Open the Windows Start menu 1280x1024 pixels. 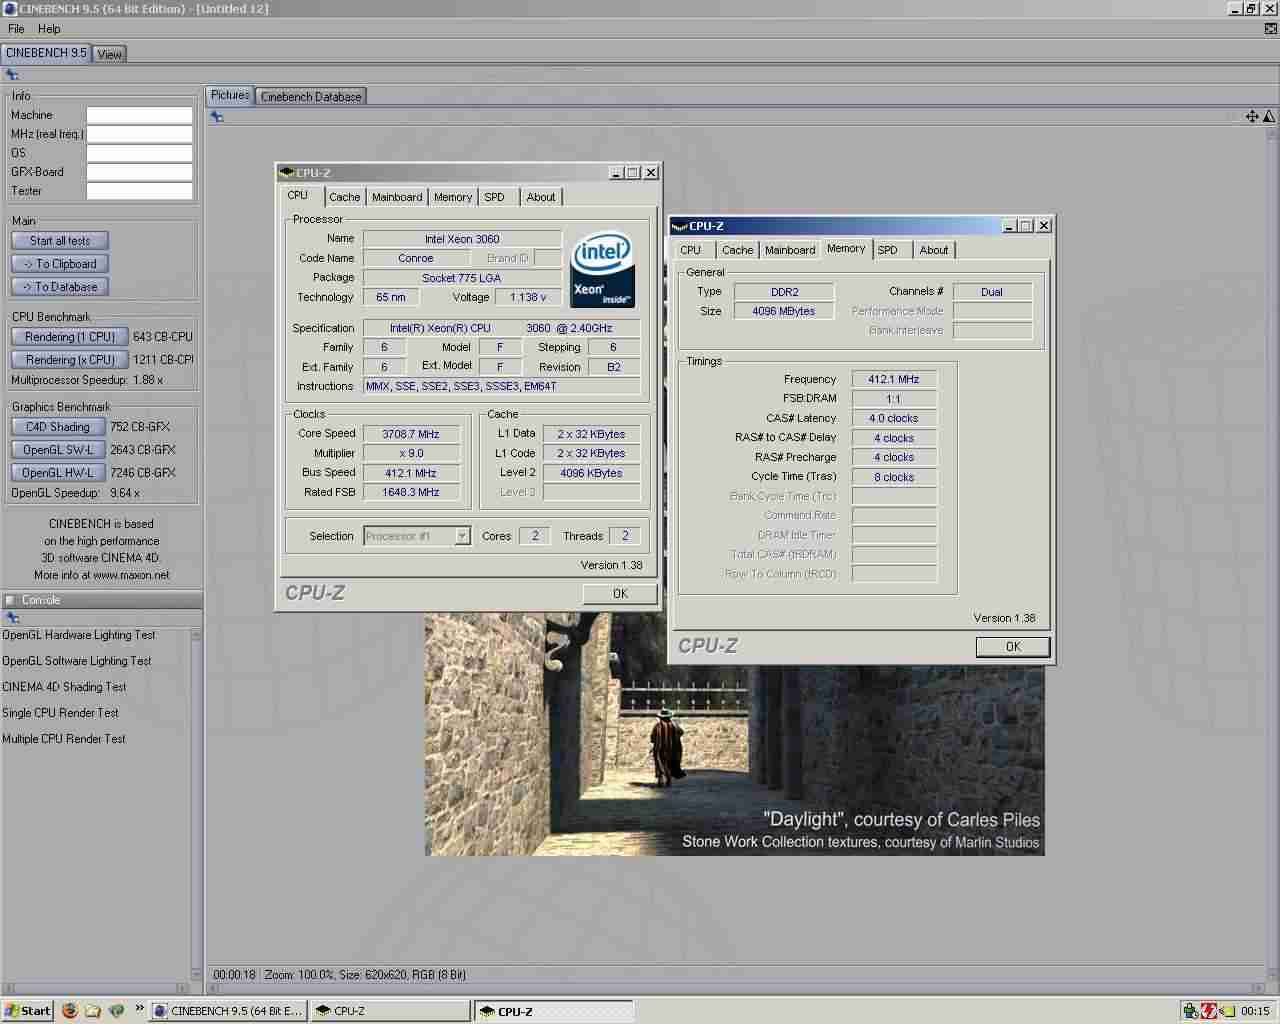[28, 1011]
